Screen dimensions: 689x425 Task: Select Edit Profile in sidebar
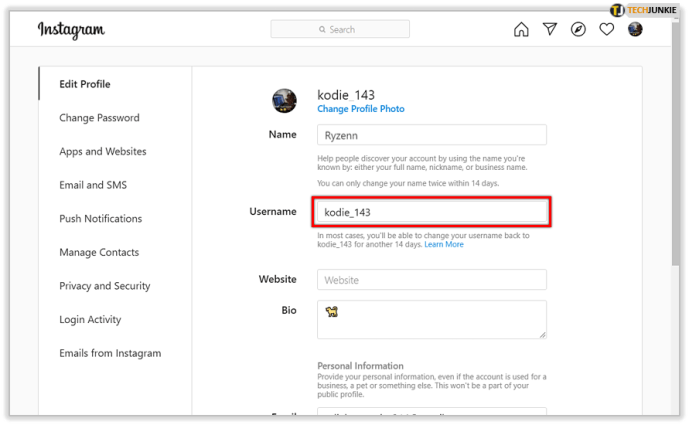coord(85,84)
